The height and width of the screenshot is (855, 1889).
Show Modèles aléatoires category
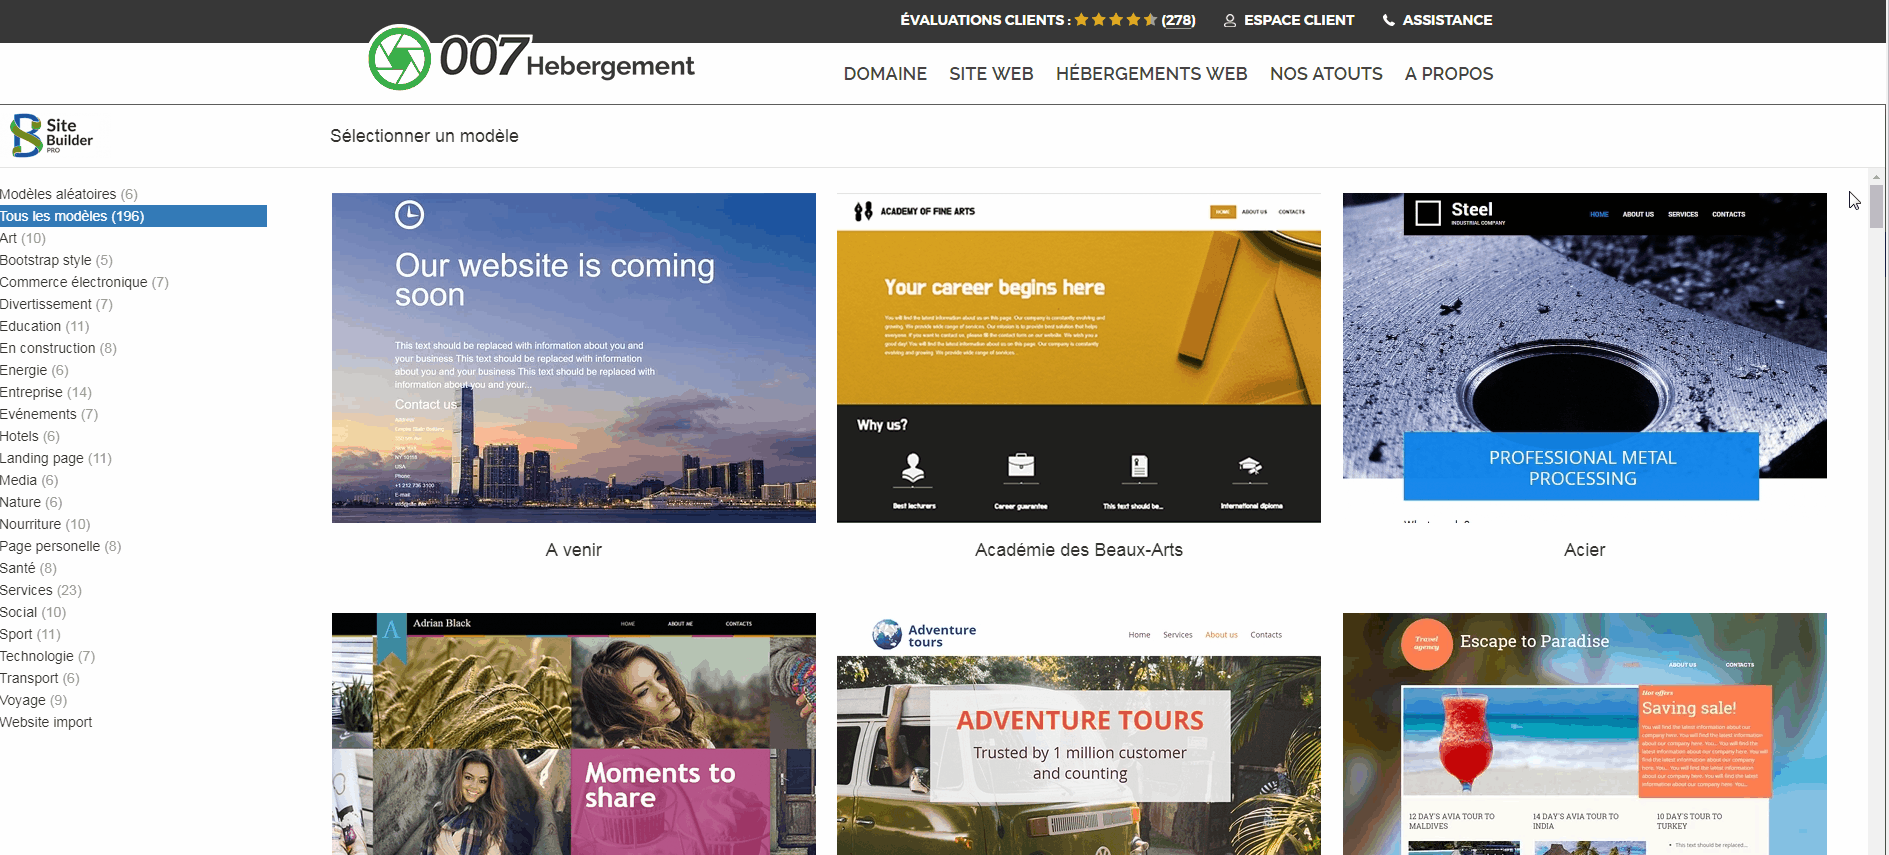[58, 194]
